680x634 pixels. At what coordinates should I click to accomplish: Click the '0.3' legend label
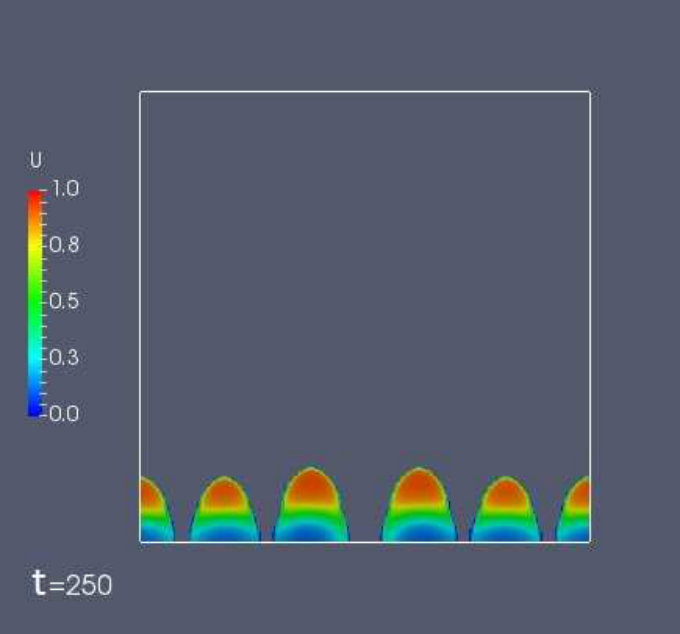64,357
